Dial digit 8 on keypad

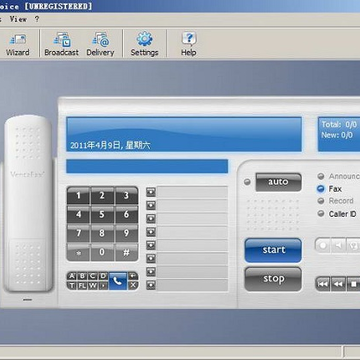click(102, 233)
